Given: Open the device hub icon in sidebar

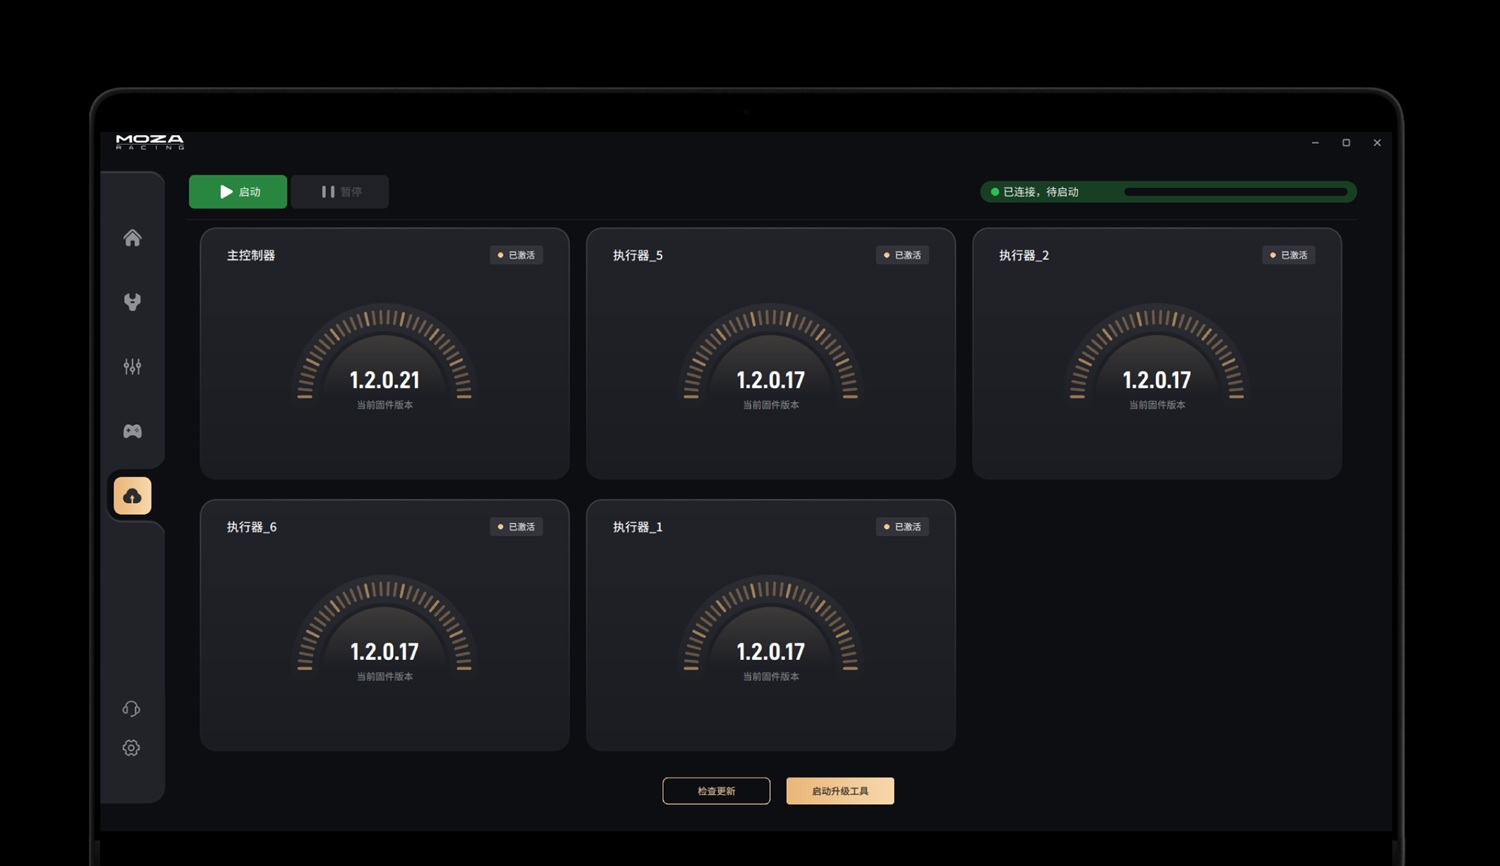Looking at the screenshot, I should [132, 302].
